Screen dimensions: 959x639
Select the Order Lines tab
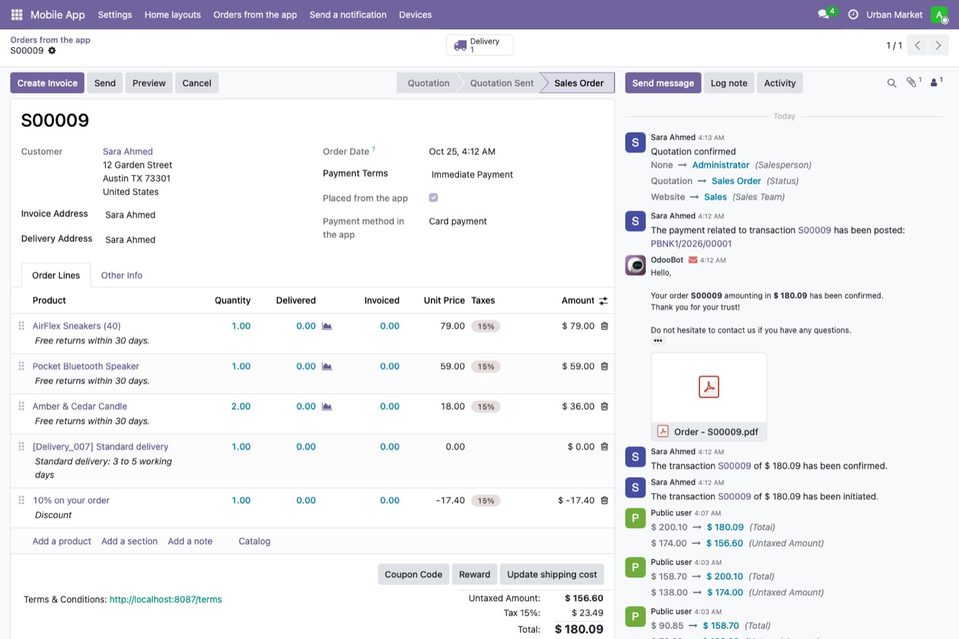(56, 275)
